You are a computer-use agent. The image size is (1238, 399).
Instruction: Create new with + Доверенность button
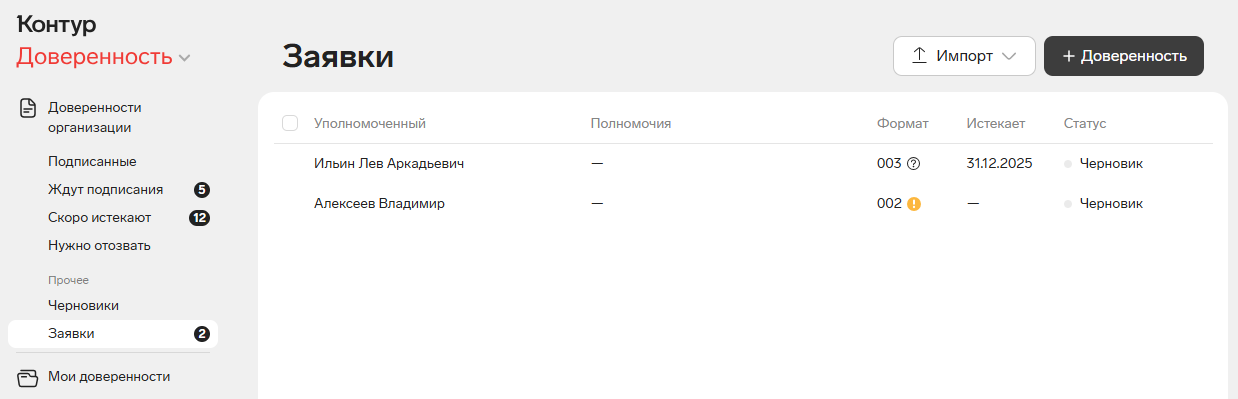tap(1124, 56)
